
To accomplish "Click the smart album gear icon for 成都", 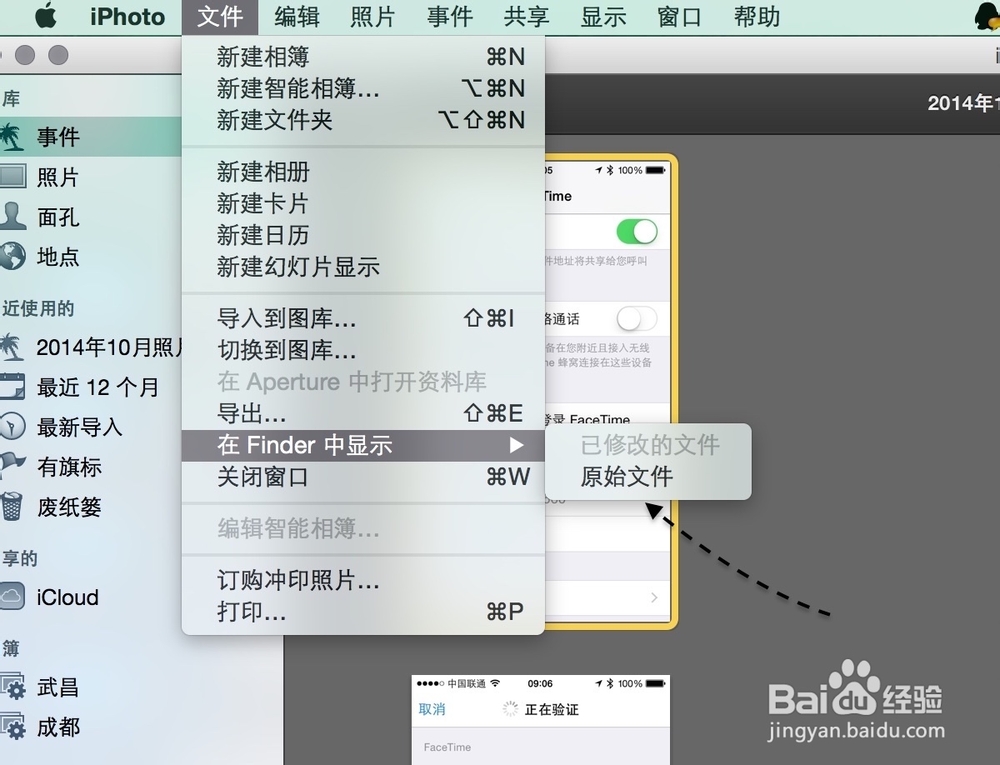I will click(13, 727).
